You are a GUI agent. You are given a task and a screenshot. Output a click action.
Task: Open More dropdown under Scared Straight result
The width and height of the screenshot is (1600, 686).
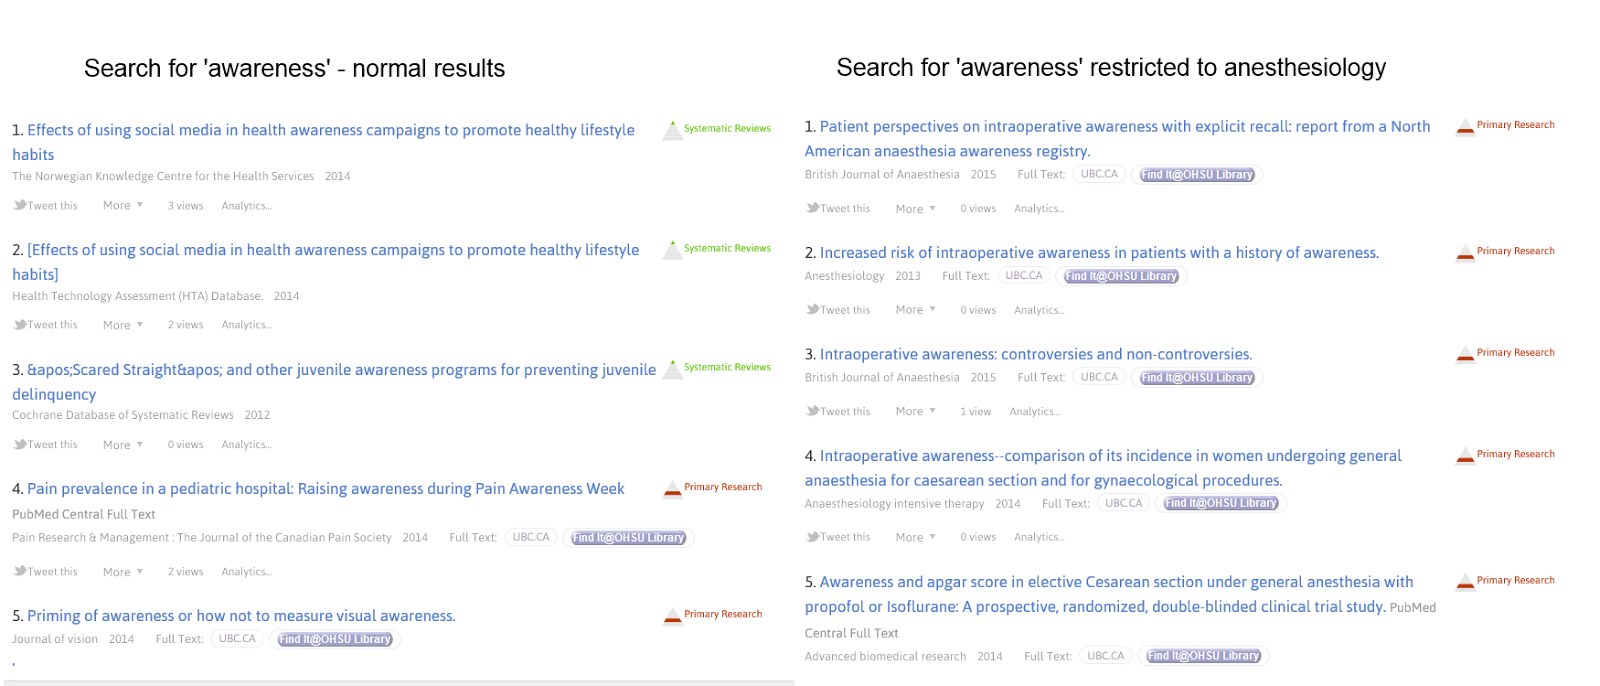[x=123, y=445]
